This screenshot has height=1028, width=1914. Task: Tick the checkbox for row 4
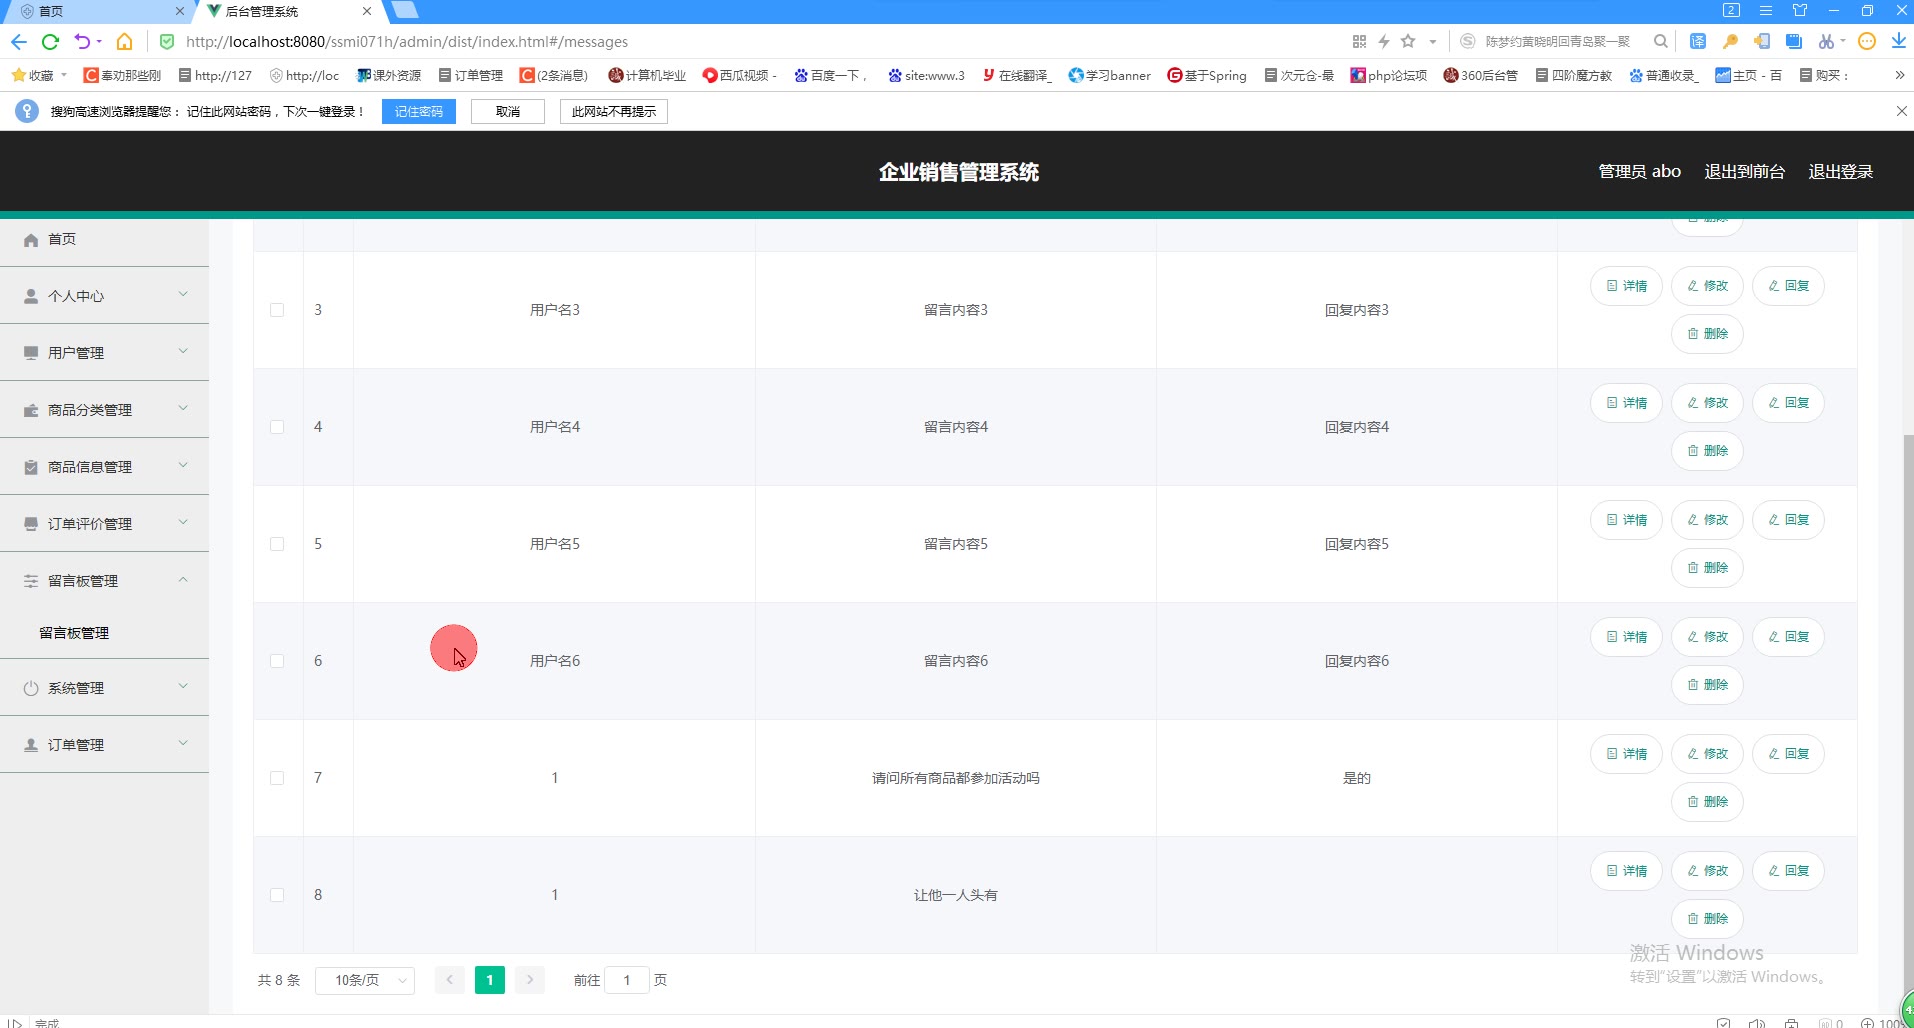(x=277, y=427)
